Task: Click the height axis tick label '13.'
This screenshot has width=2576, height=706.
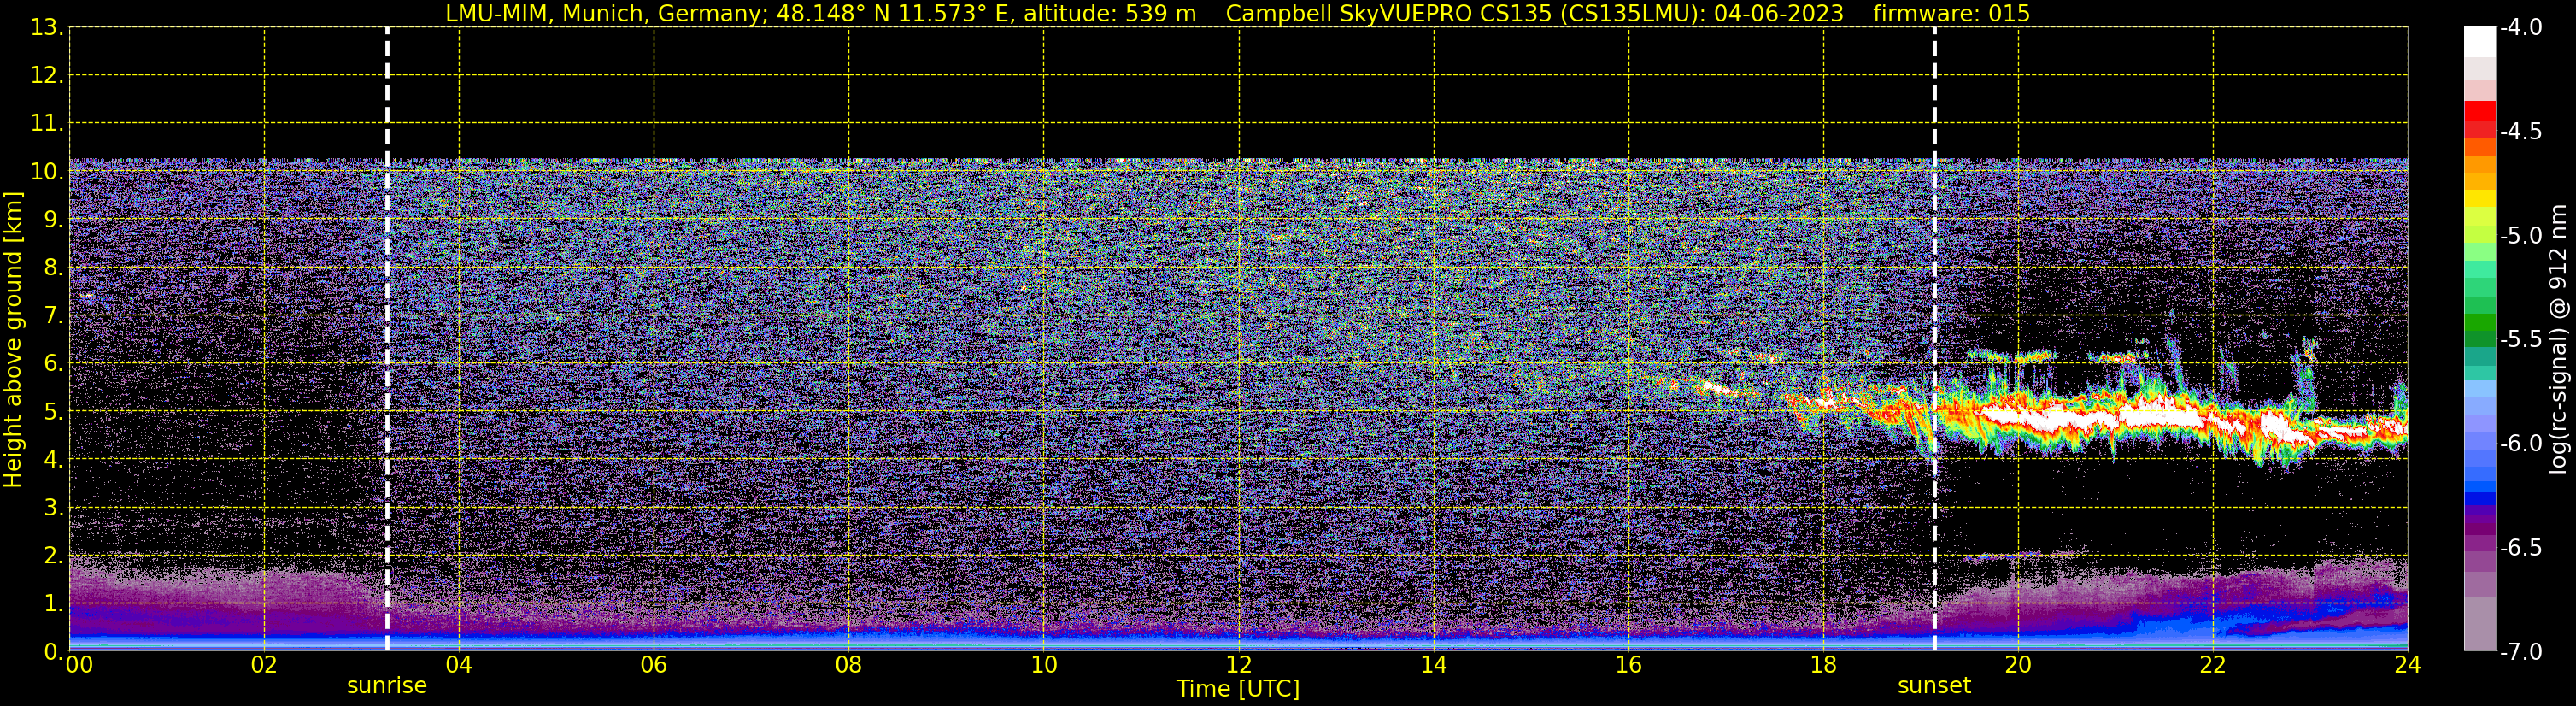Action: 47,28
